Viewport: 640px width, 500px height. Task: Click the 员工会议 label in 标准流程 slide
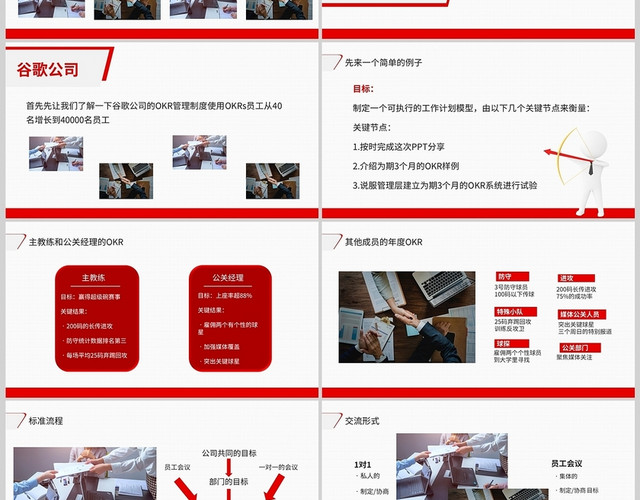coord(177,467)
